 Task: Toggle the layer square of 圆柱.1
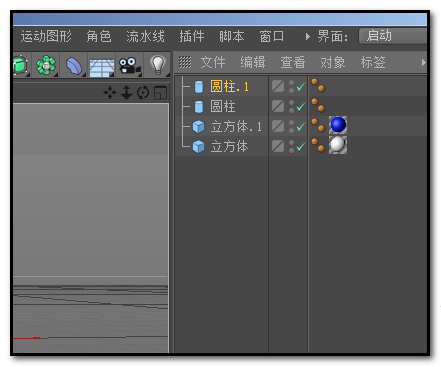click(278, 86)
